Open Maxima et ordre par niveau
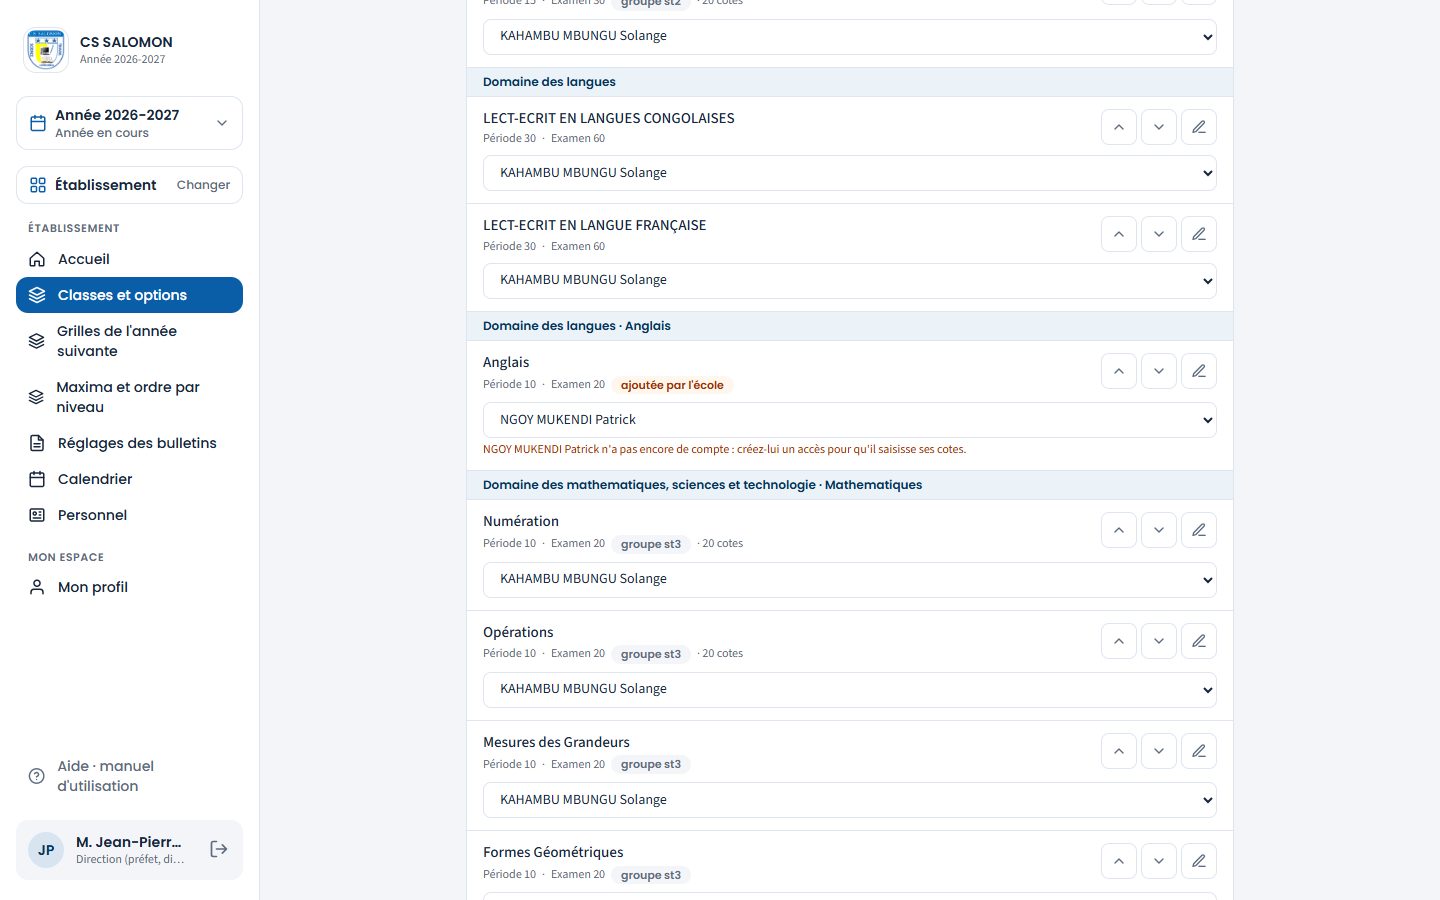 click(129, 397)
